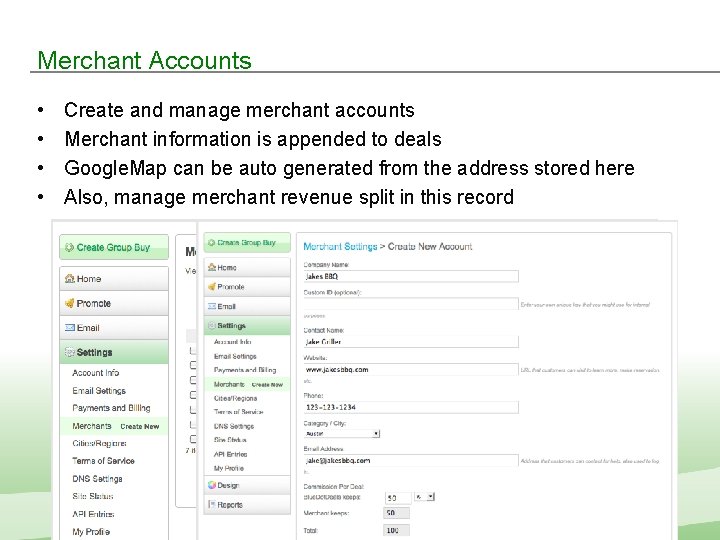The height and width of the screenshot is (540, 720).
Task: Click the Company Name field containing Jakes BBQ
Action: pyautogui.click(x=411, y=276)
